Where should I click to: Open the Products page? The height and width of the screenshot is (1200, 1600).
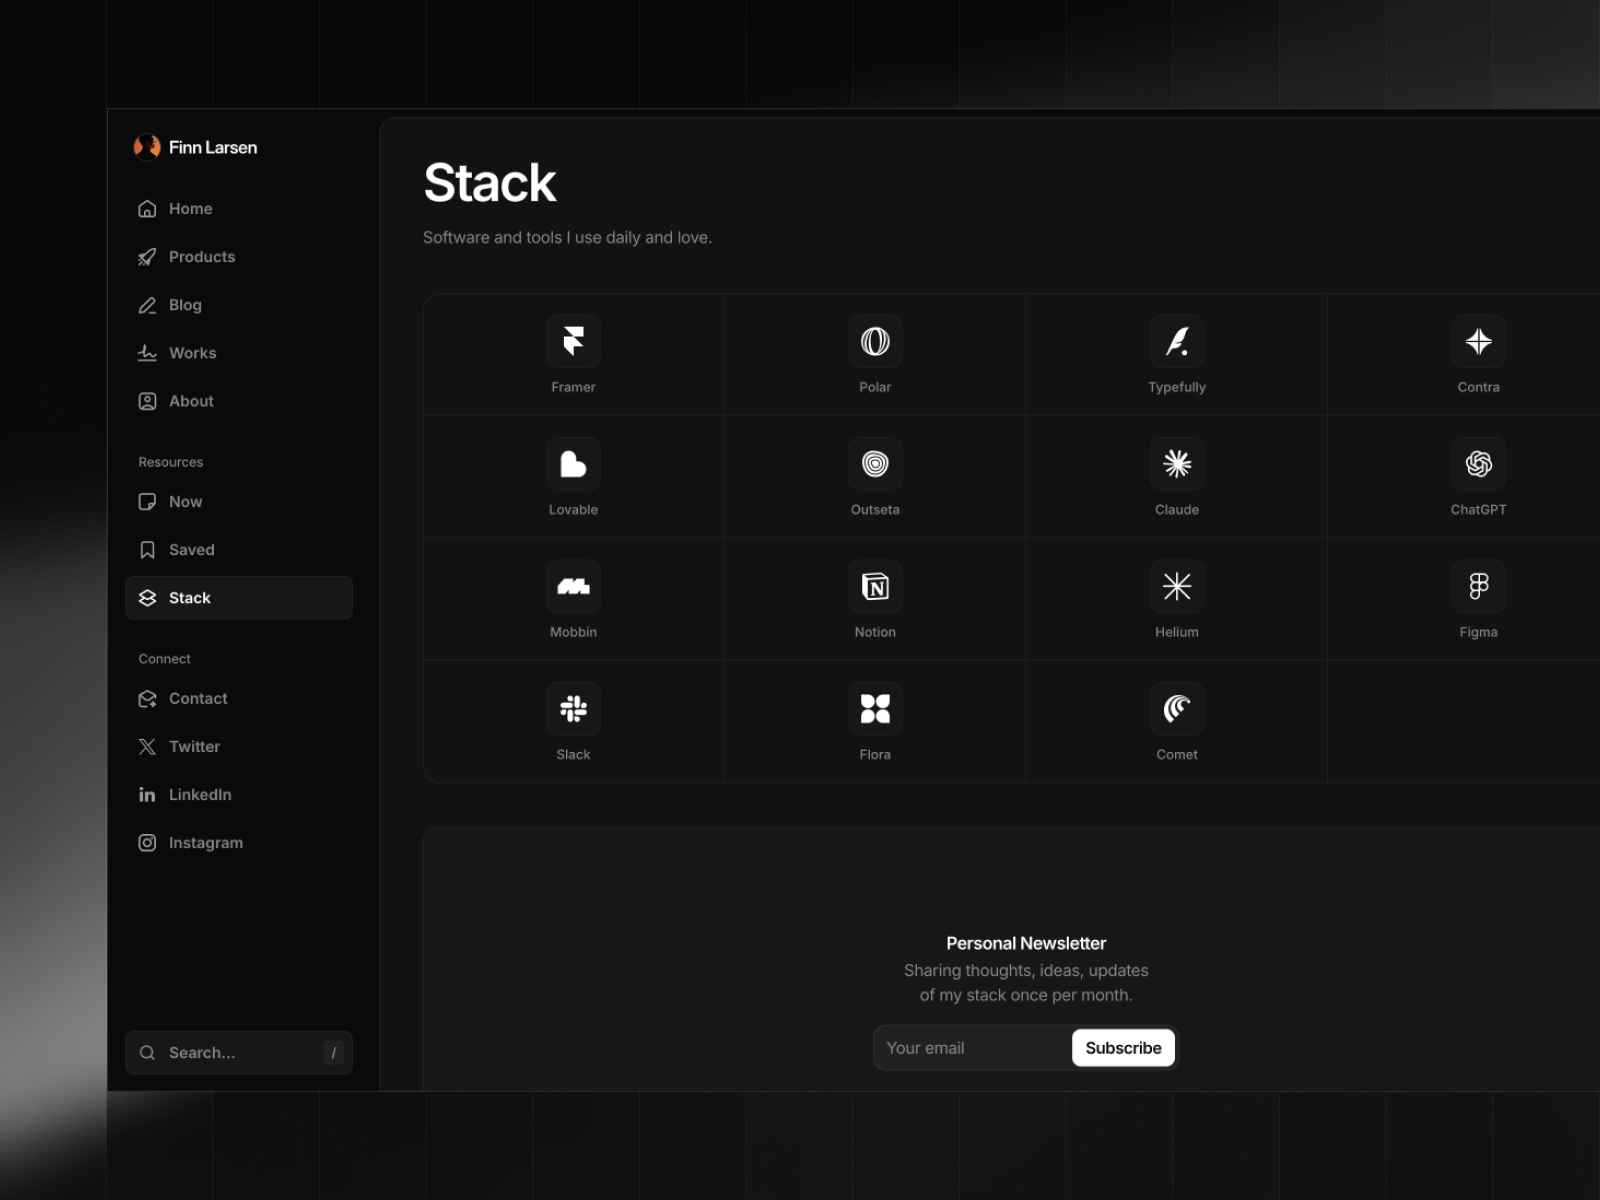[x=239, y=257]
